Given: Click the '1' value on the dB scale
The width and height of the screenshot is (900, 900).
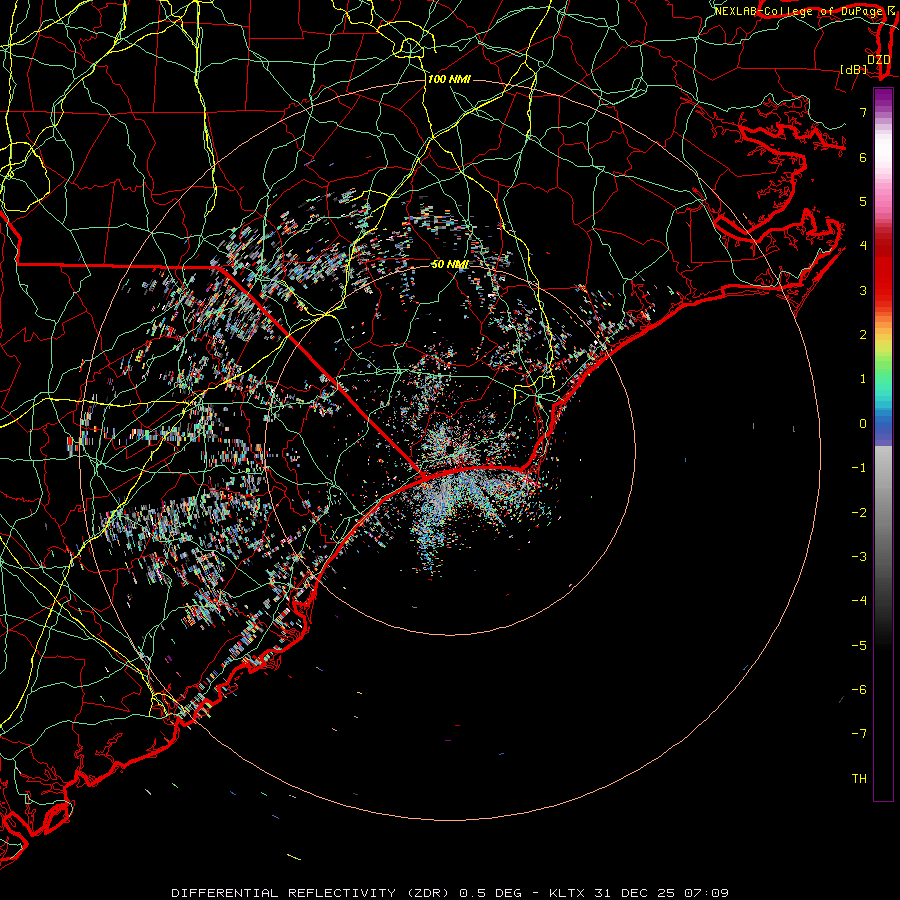Looking at the screenshot, I should [863, 379].
